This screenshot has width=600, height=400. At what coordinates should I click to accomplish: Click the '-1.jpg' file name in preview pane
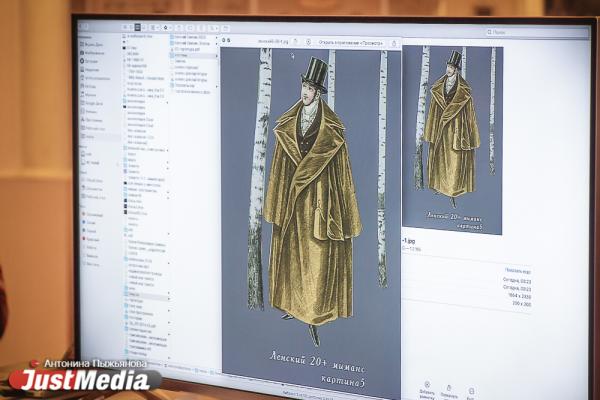408,241
